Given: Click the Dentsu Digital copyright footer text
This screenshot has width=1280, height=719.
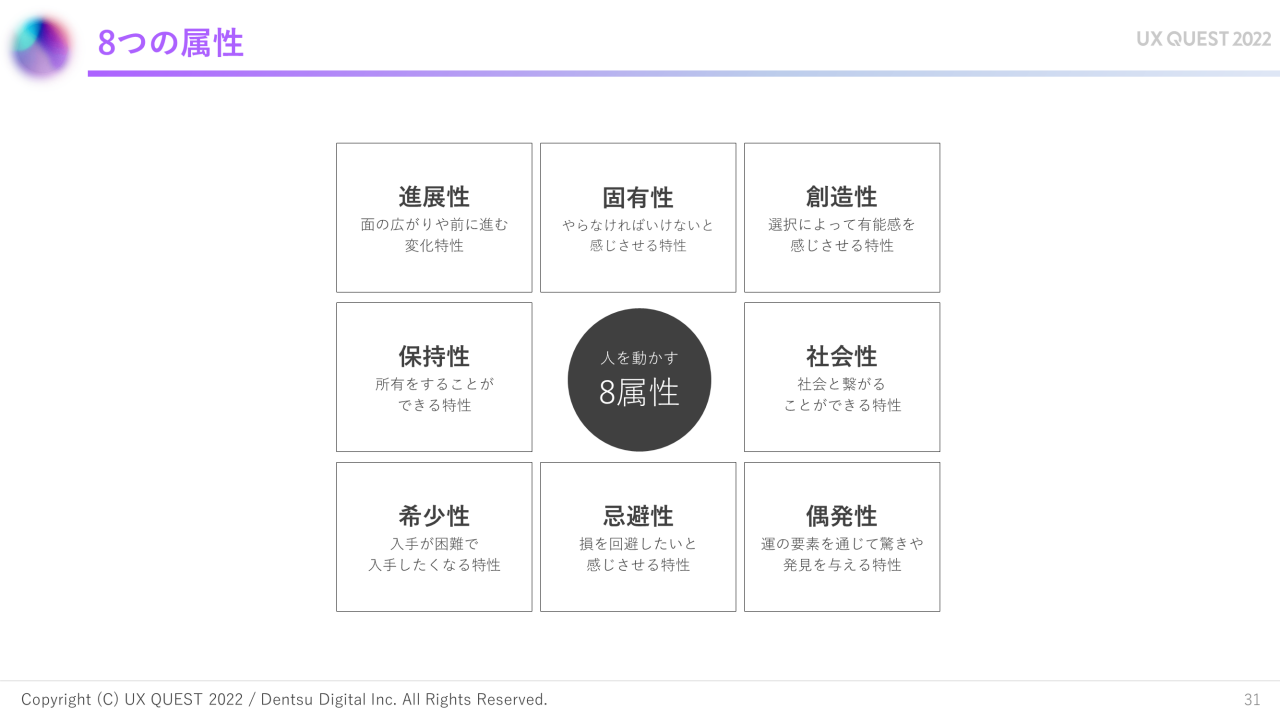Looking at the screenshot, I should pyautogui.click(x=284, y=699).
